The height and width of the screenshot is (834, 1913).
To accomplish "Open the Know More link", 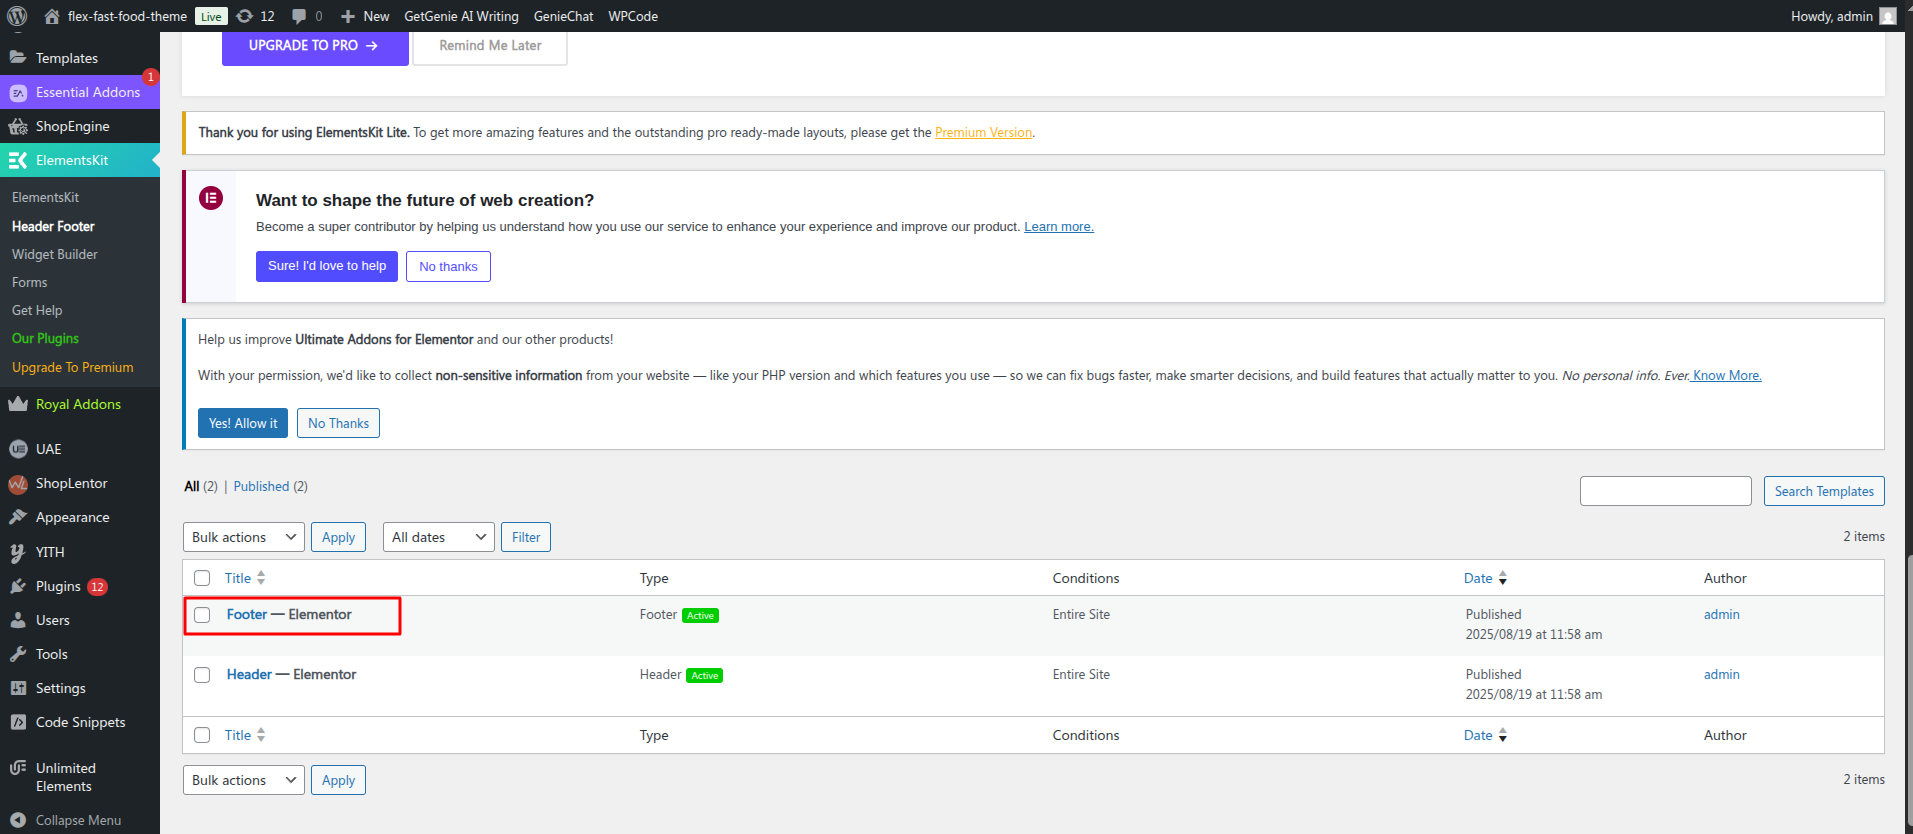I will (x=1727, y=375).
